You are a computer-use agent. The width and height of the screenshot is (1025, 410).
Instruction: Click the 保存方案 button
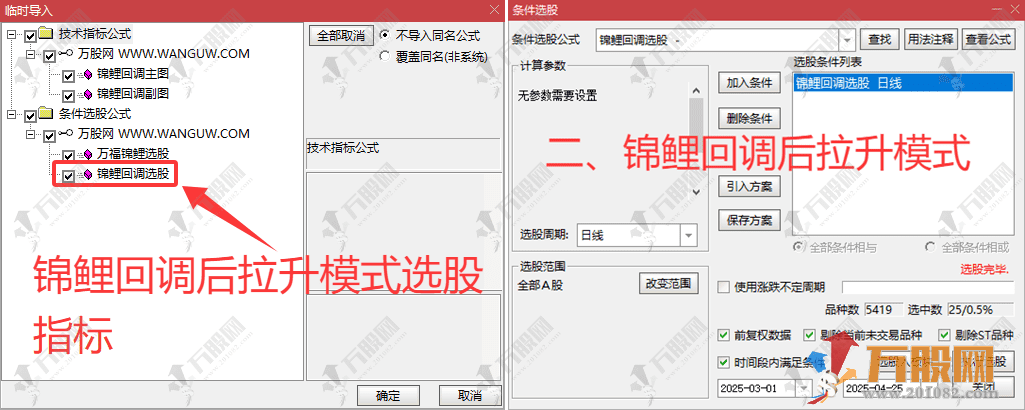click(749, 220)
